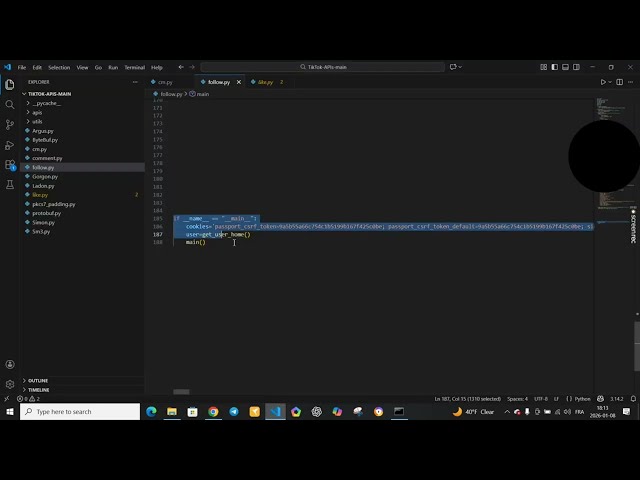Click Ln 187, Col 15 status entry

(x=467, y=399)
